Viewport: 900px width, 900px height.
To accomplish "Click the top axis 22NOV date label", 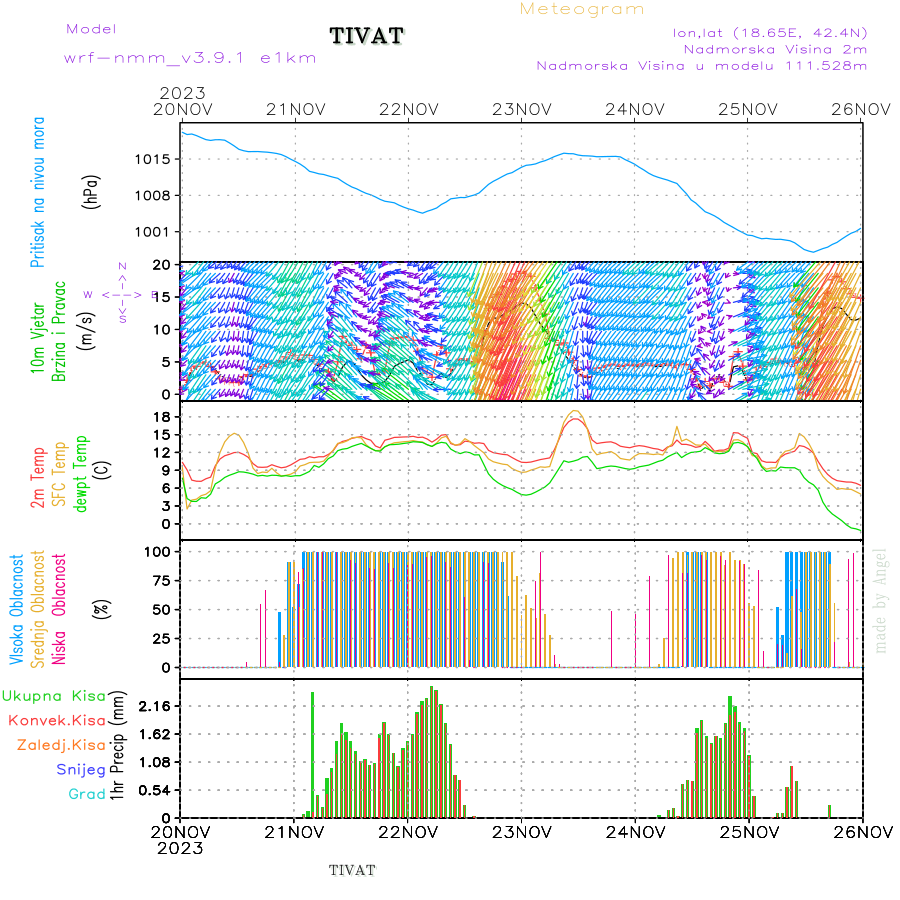I will pyautogui.click(x=409, y=110).
